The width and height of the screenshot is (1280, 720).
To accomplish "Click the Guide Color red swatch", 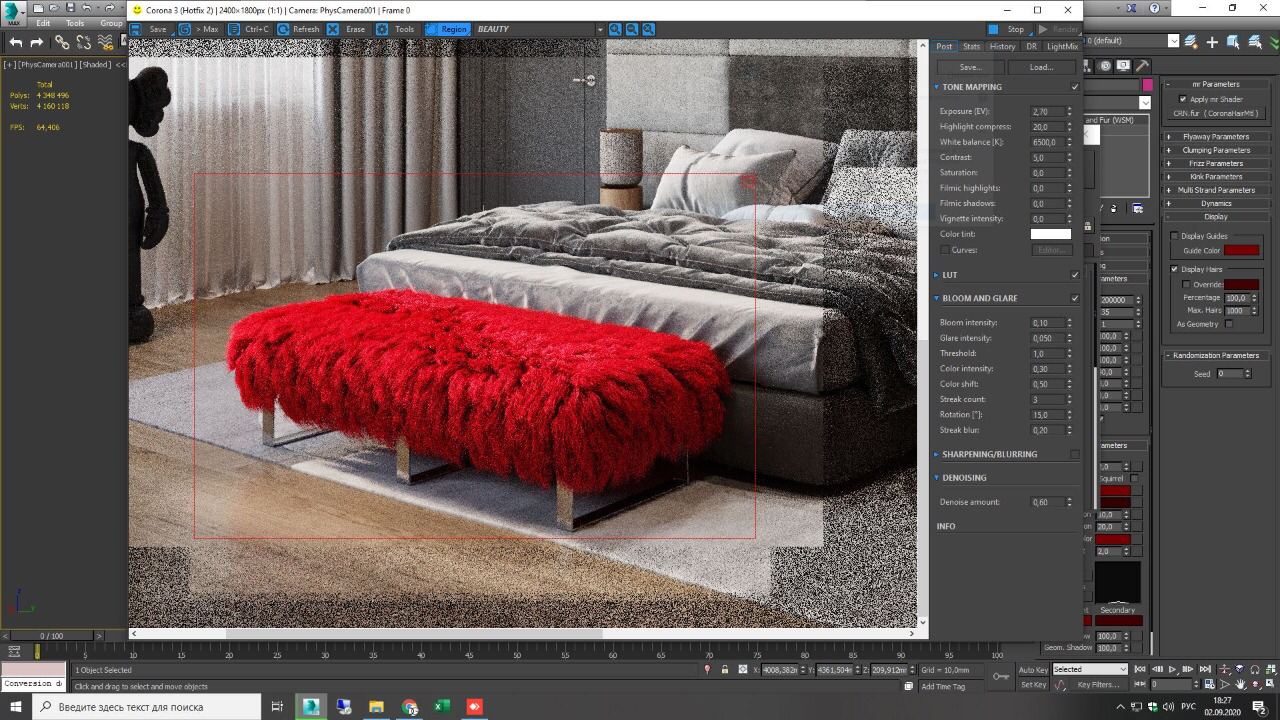I will click(1241, 250).
